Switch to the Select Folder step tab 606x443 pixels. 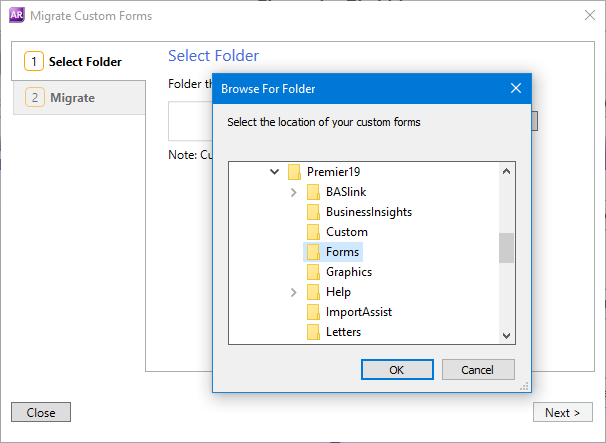pyautogui.click(x=78, y=62)
